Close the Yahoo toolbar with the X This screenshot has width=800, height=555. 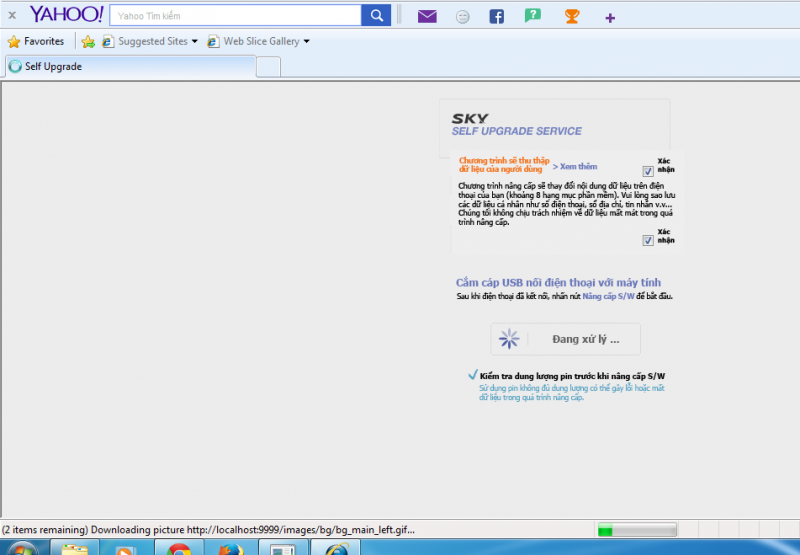pyautogui.click(x=12, y=15)
